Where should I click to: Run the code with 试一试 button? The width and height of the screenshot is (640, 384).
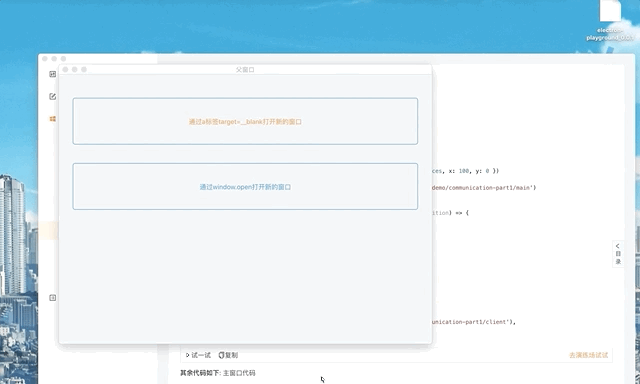[198, 355]
